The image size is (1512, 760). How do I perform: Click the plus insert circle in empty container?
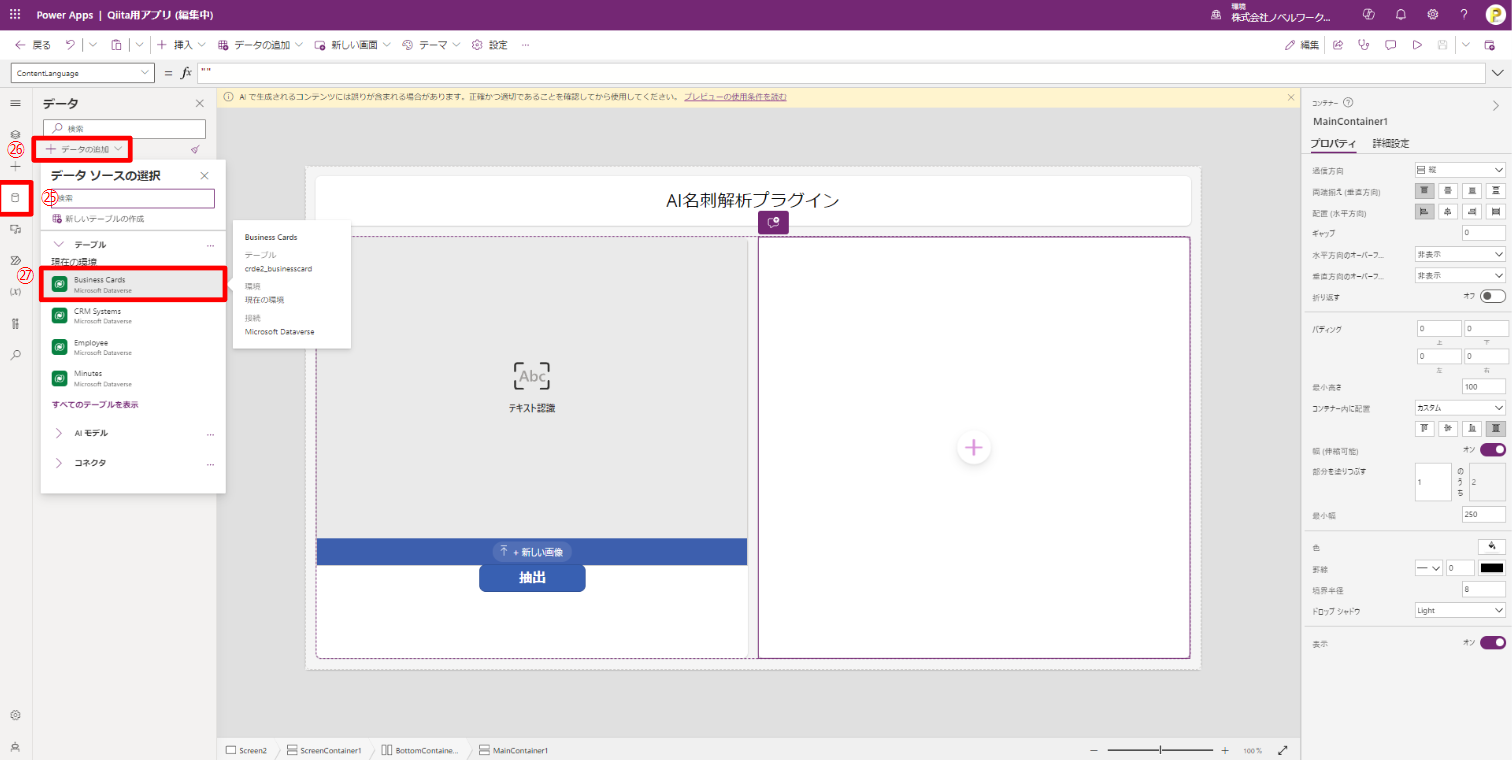974,448
